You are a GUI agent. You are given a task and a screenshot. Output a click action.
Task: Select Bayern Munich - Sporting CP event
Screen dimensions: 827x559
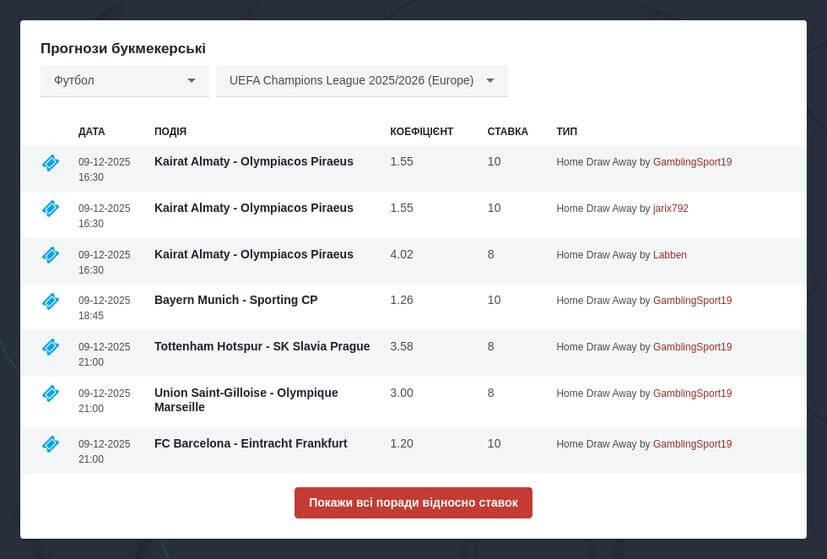point(236,300)
